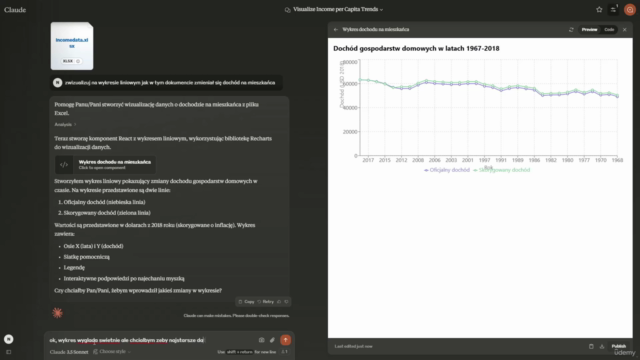Open chat controls sliders icon

coord(613,9)
